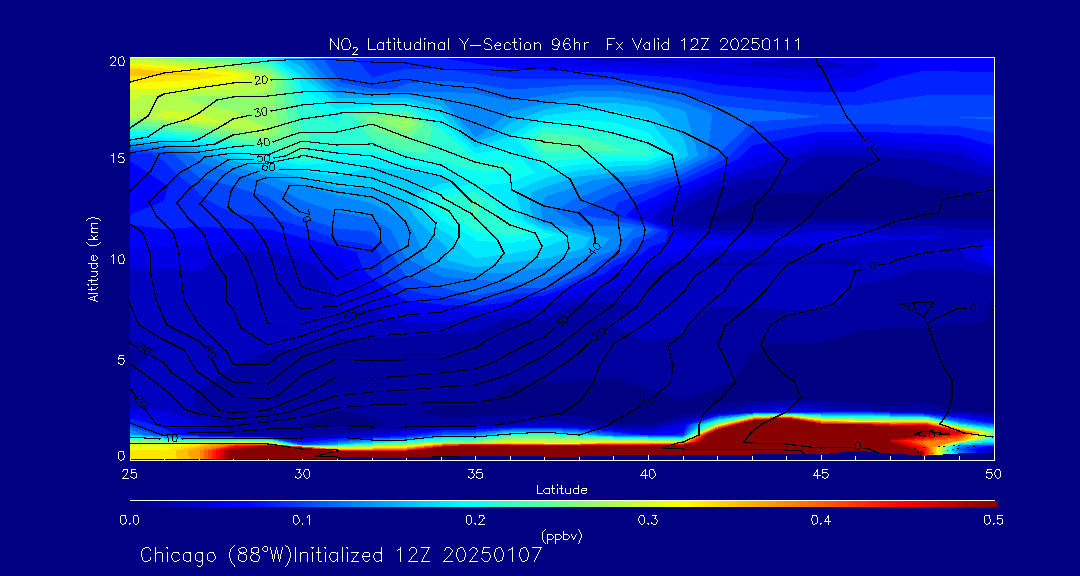1080x576 pixels.
Task: Click the 'Latitude' horizontal axis label
Action: pyautogui.click(x=561, y=490)
